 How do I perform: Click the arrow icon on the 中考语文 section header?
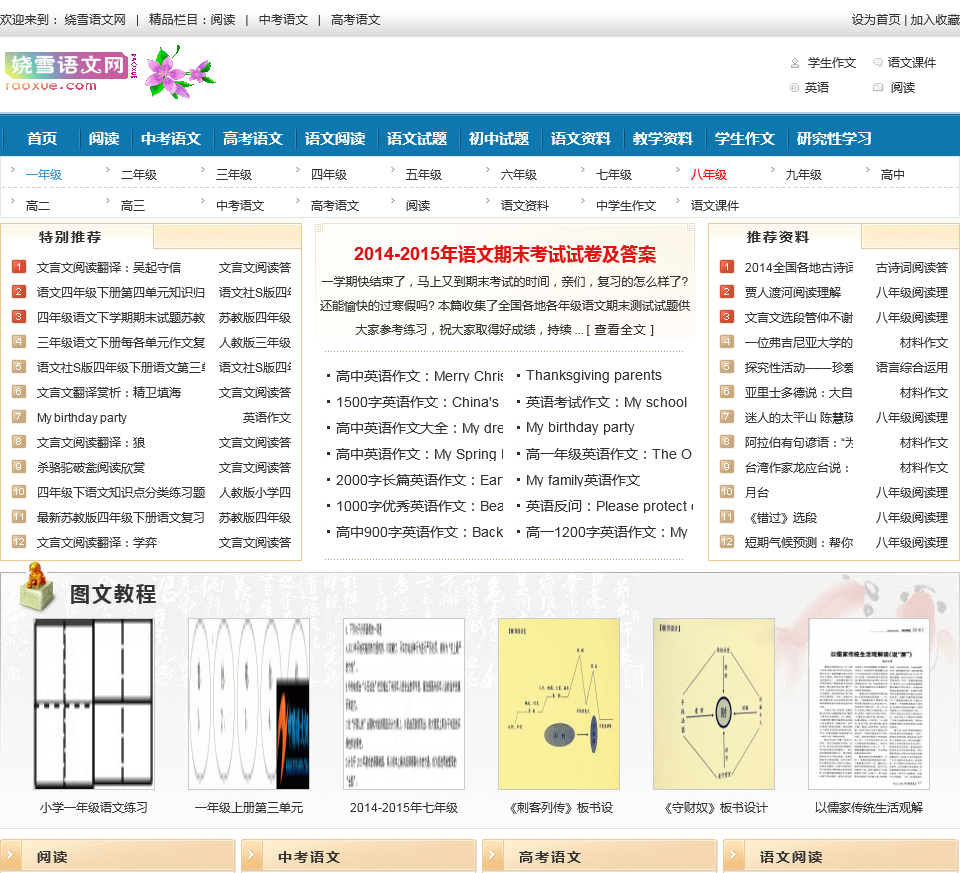[x=252, y=856]
